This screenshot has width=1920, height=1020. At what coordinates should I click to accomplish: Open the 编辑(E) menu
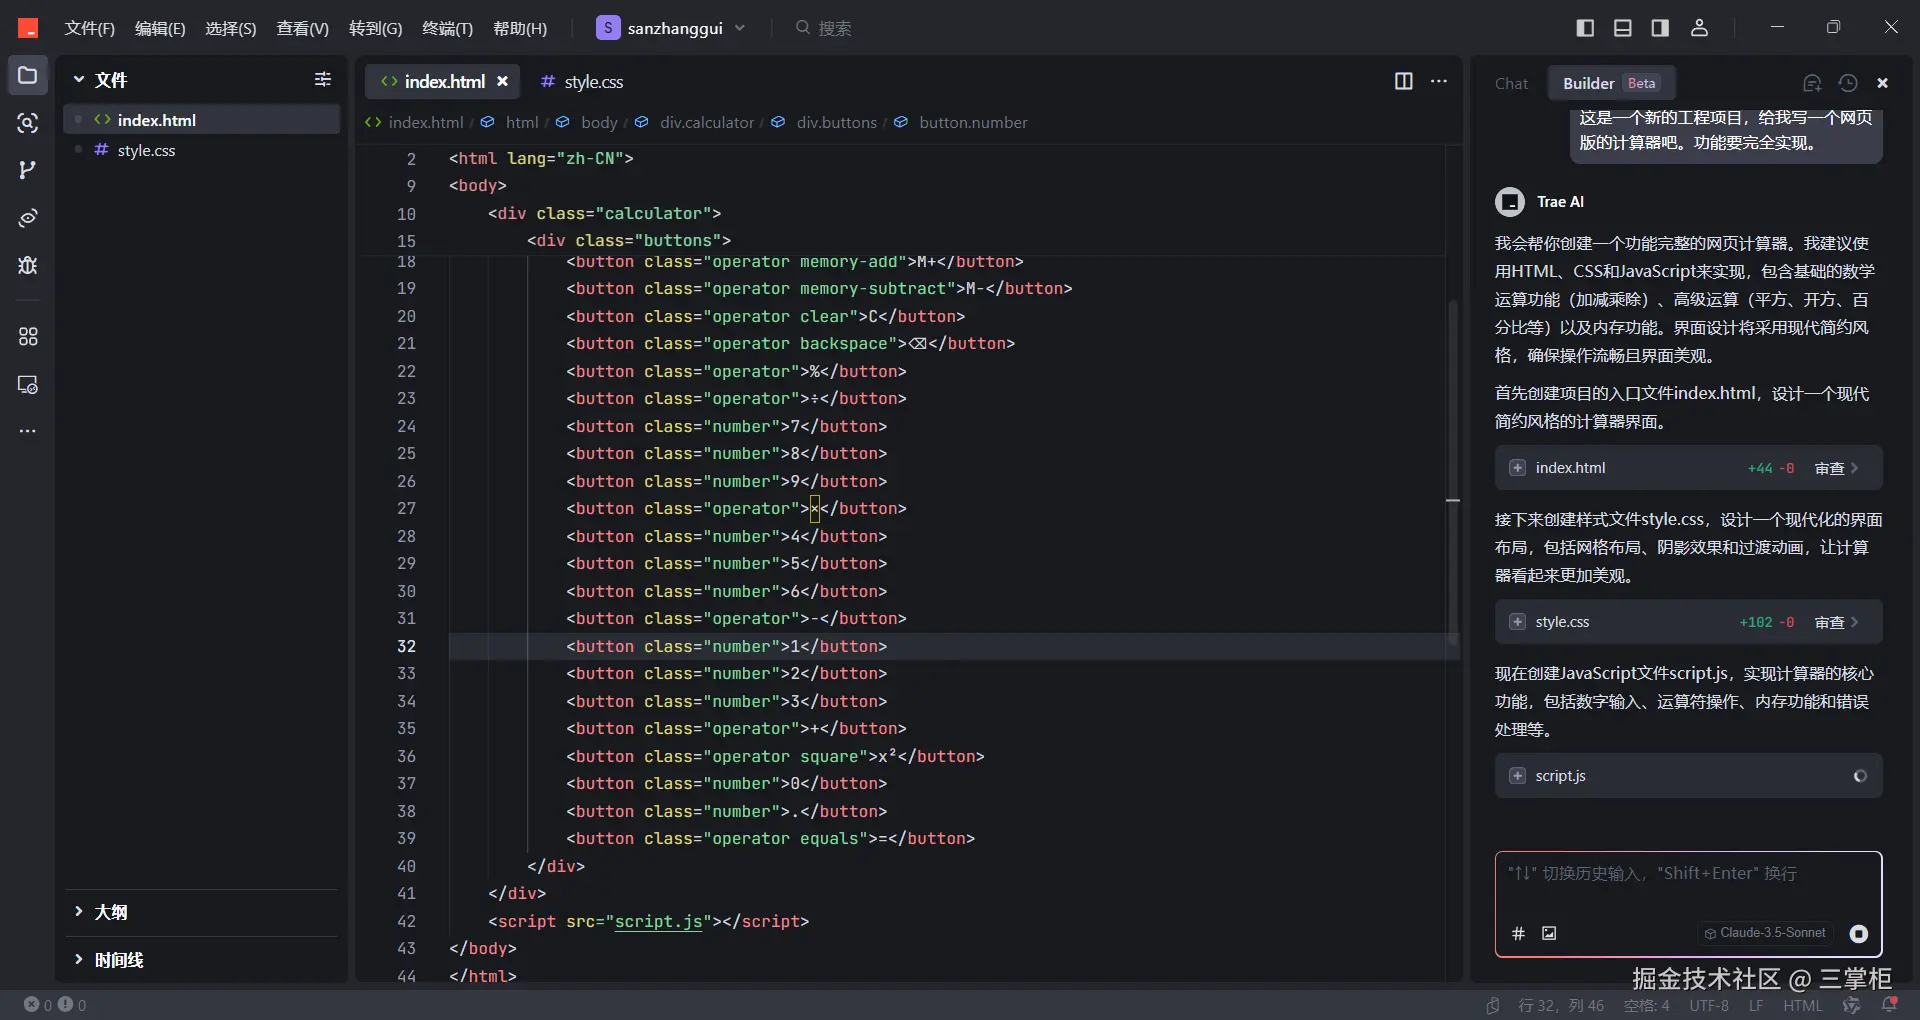click(x=160, y=28)
